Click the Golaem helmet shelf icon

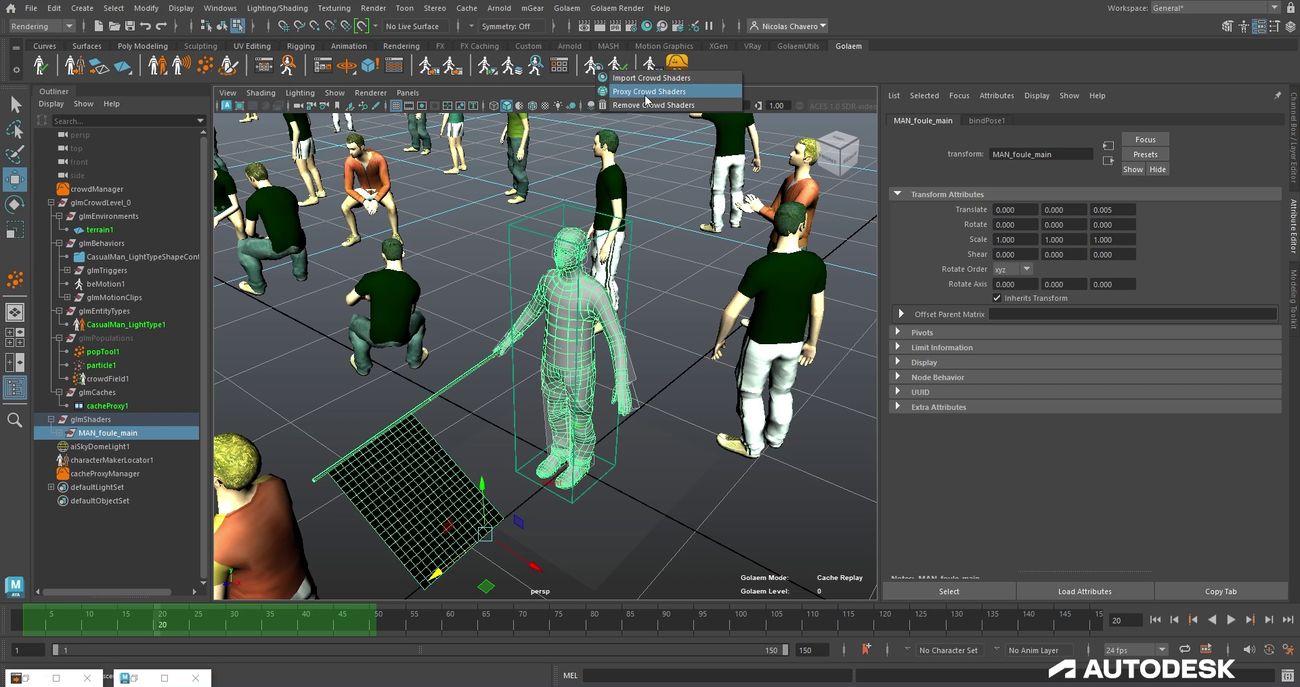pyautogui.click(x=677, y=64)
